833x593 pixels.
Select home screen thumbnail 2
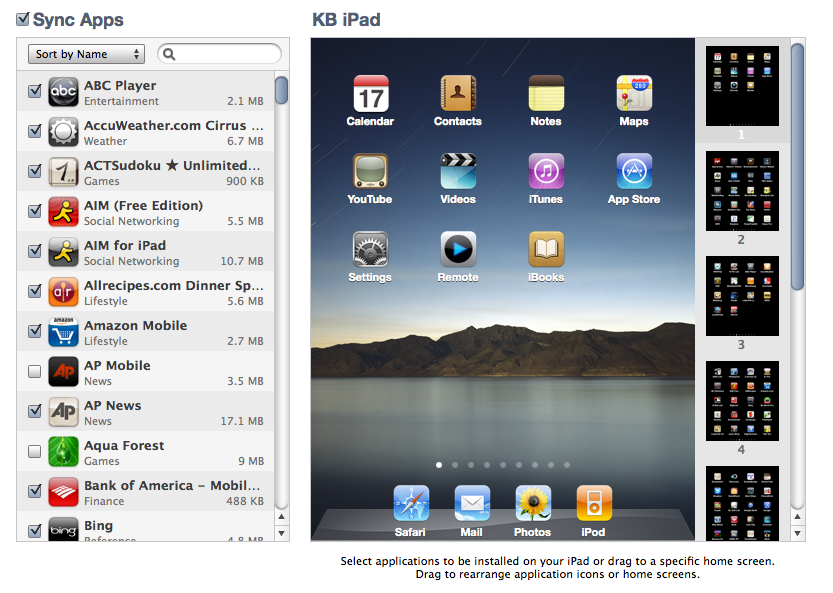click(742, 191)
